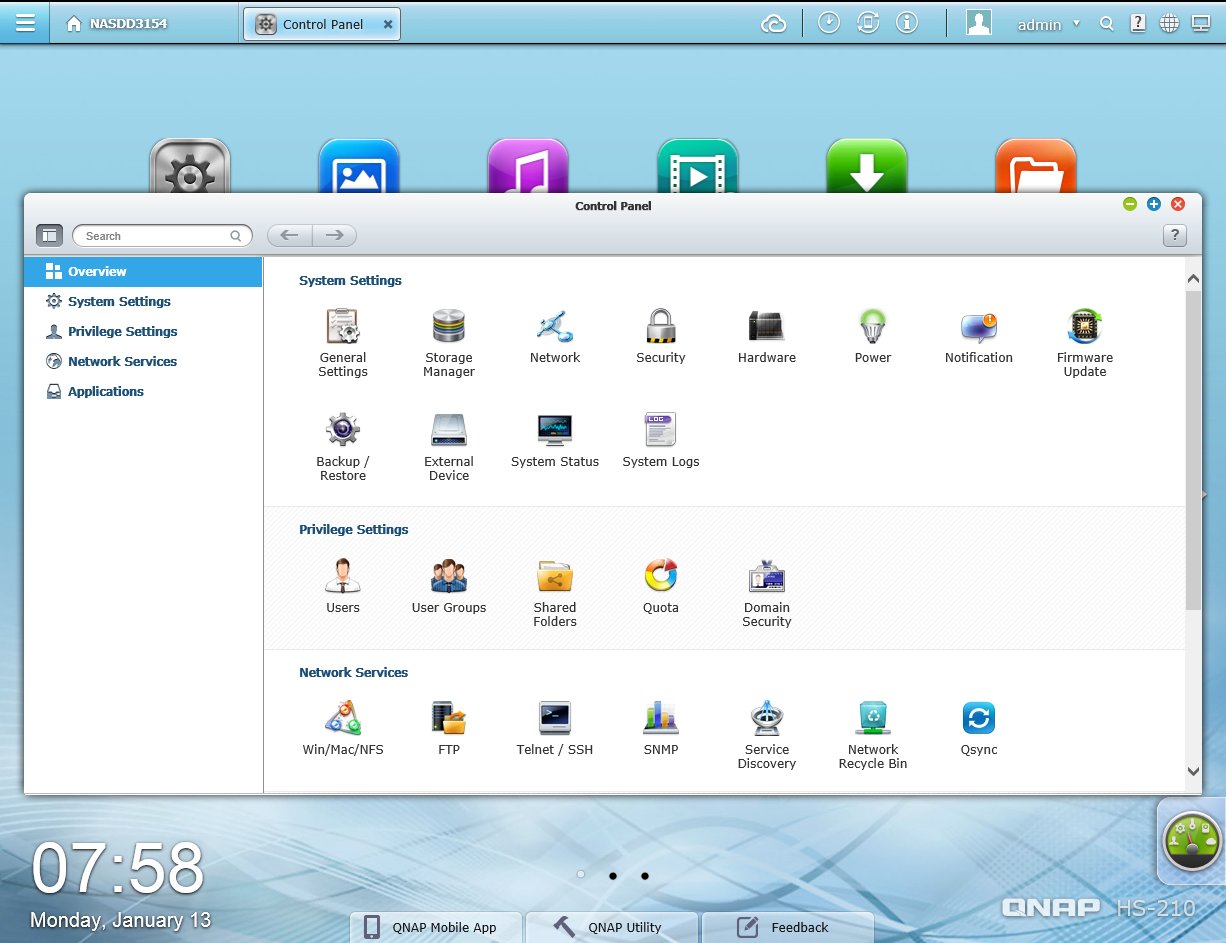This screenshot has height=943, width=1226.
Task: Select Privilege Settings in sidebar
Action: click(143, 331)
